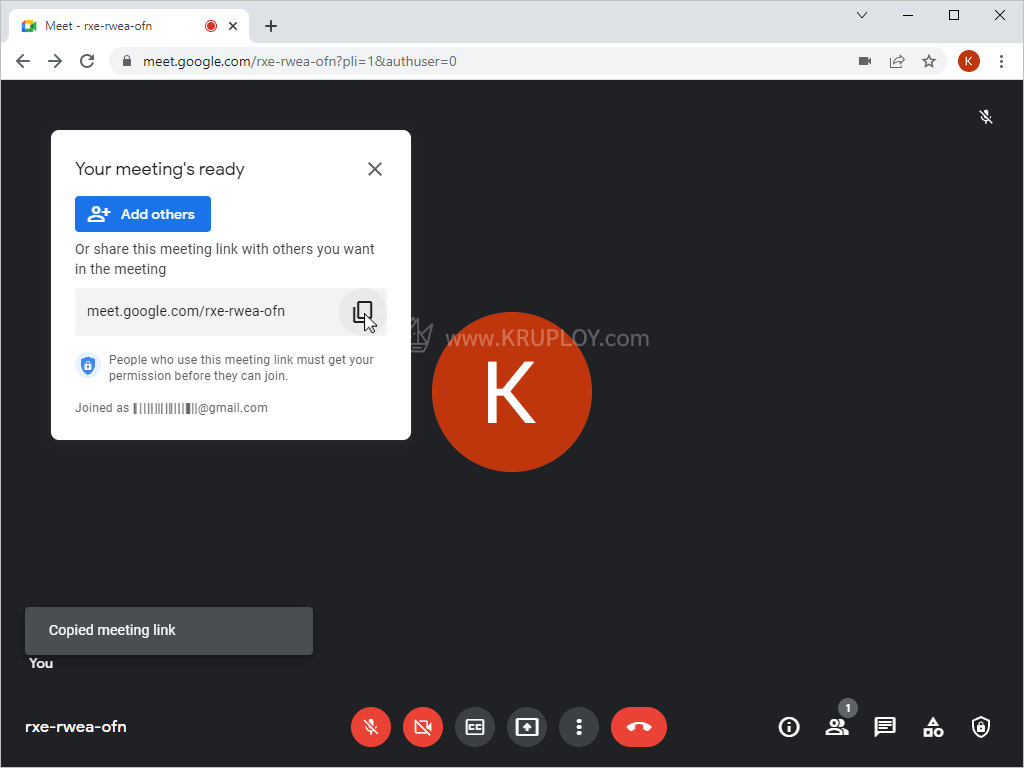This screenshot has width=1024, height=768.
Task: Open the Chrome three-dot menu
Action: point(1001,61)
